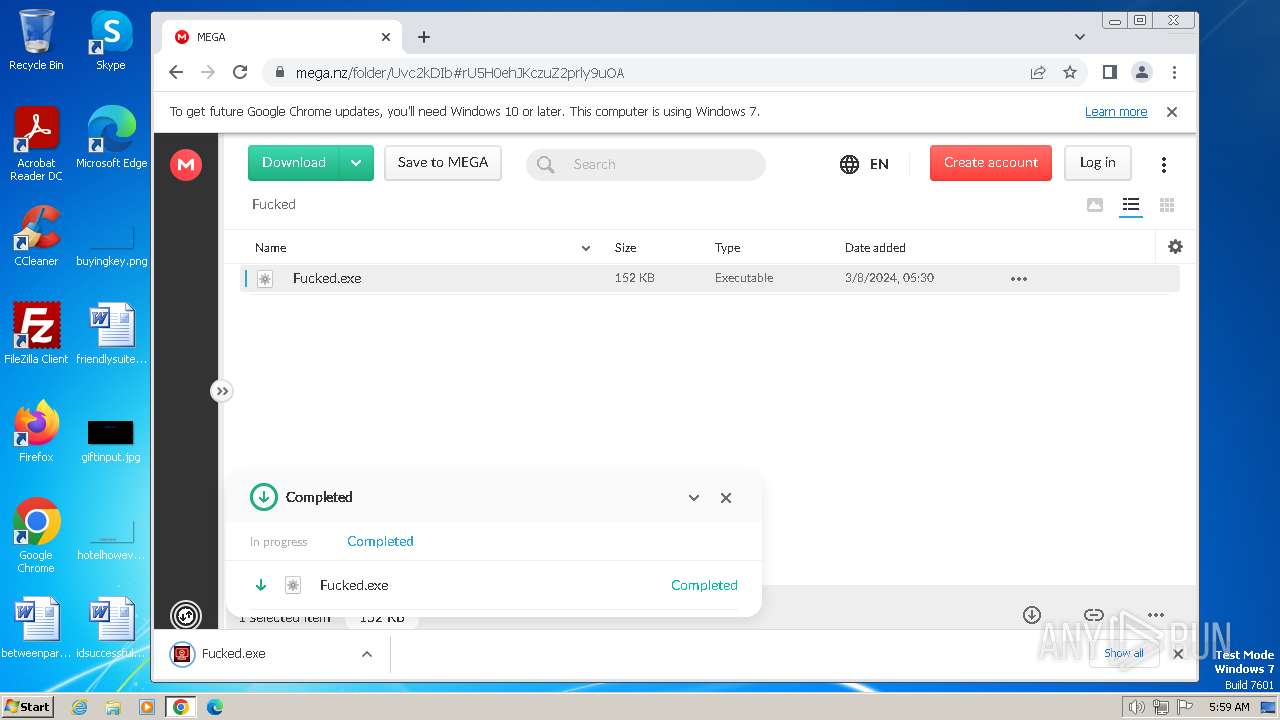Open column settings gear
Viewport: 1280px width, 720px height.
[x=1175, y=246]
